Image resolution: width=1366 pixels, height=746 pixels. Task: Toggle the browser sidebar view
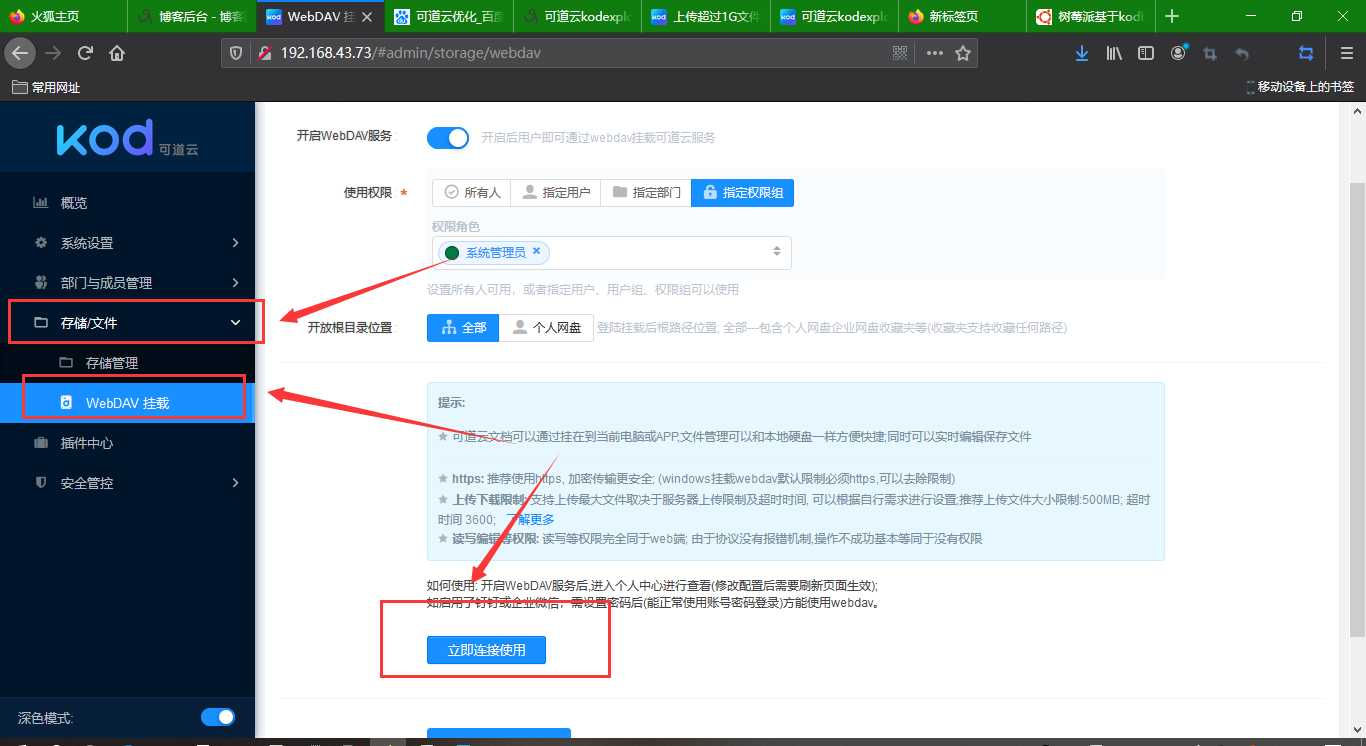coord(1146,53)
